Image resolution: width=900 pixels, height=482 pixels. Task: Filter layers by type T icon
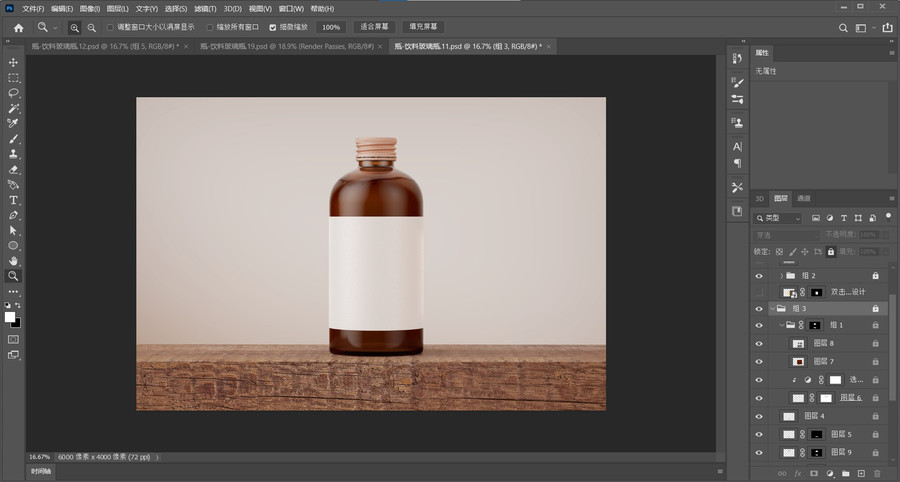pos(844,218)
